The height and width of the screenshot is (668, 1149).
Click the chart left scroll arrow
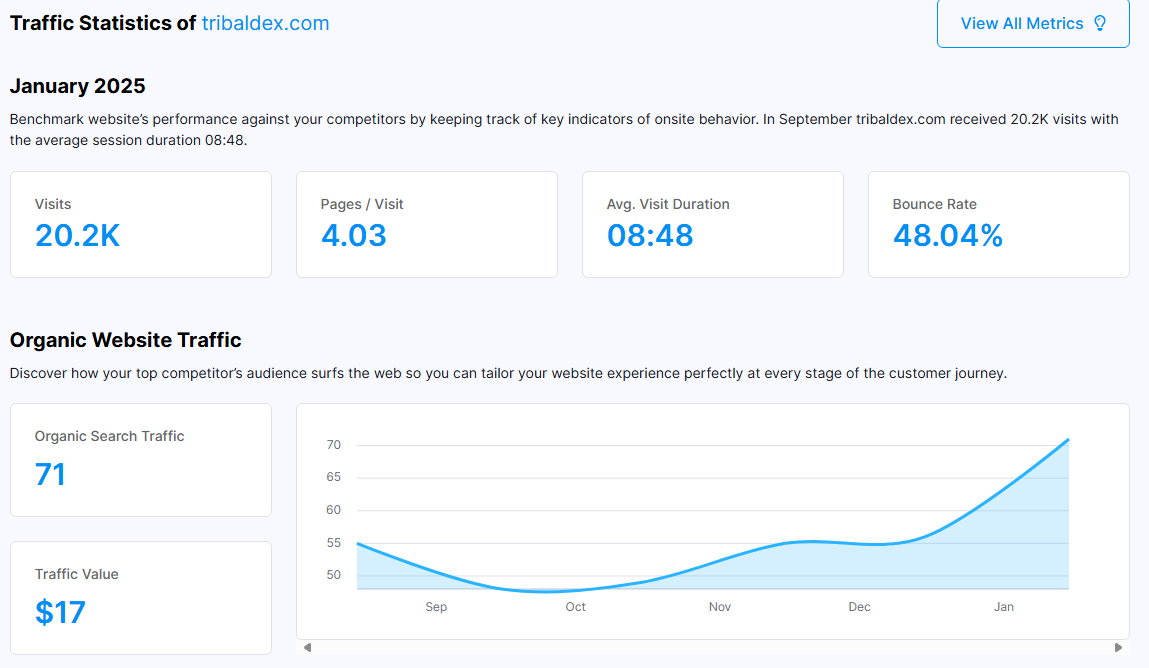308,647
